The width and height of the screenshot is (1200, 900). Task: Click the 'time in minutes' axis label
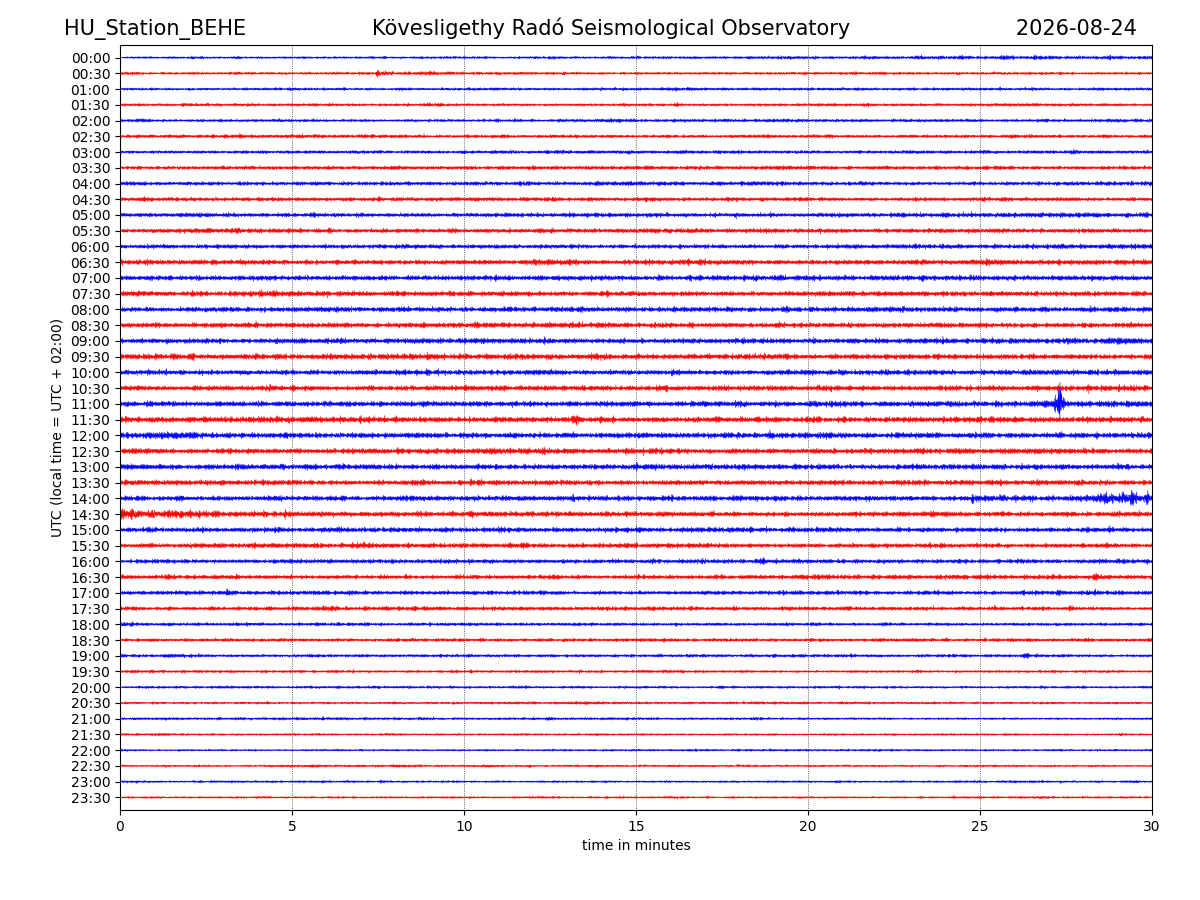point(636,846)
